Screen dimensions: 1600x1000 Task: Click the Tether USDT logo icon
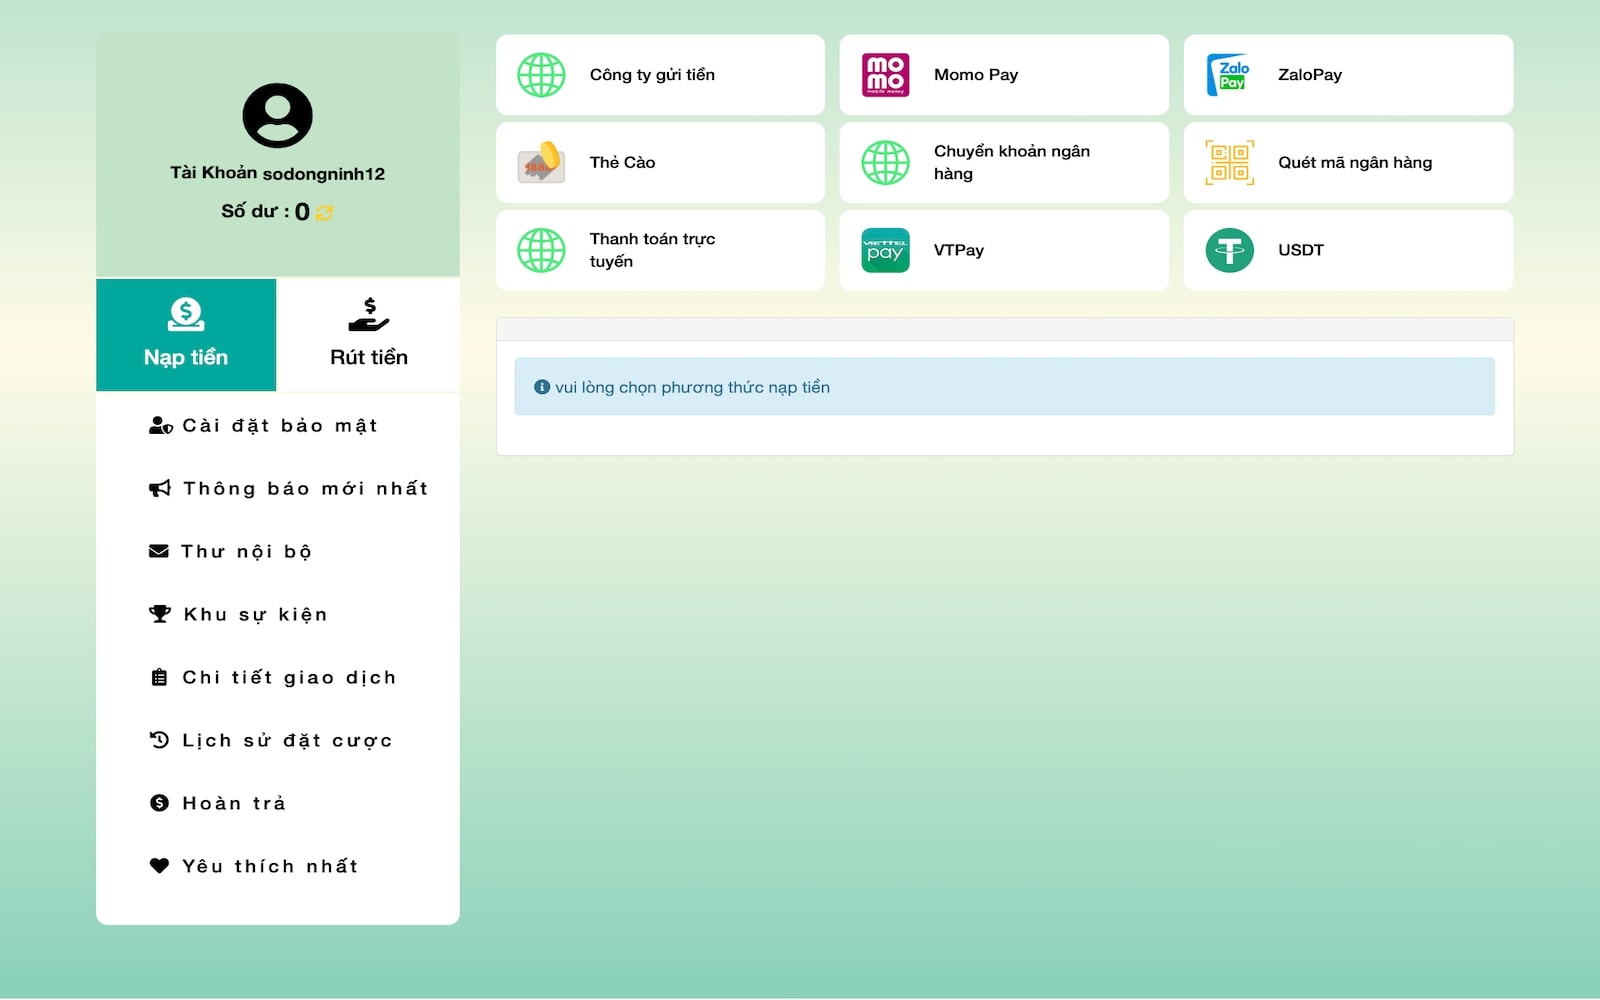(x=1229, y=250)
